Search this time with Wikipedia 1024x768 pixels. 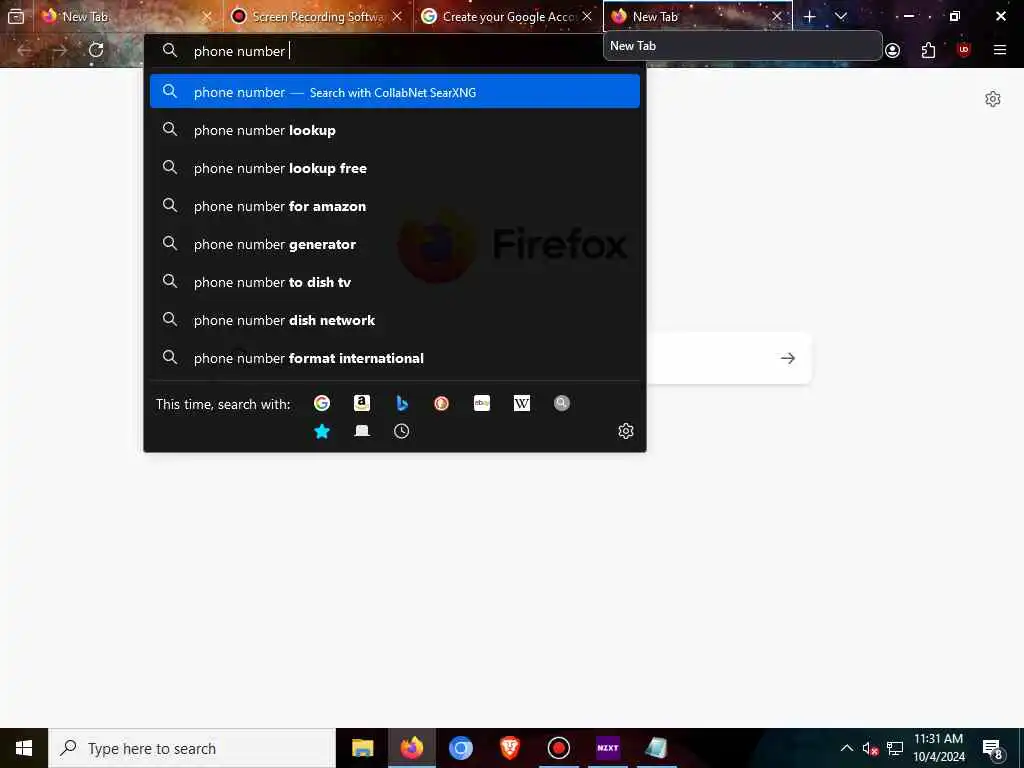click(x=522, y=404)
